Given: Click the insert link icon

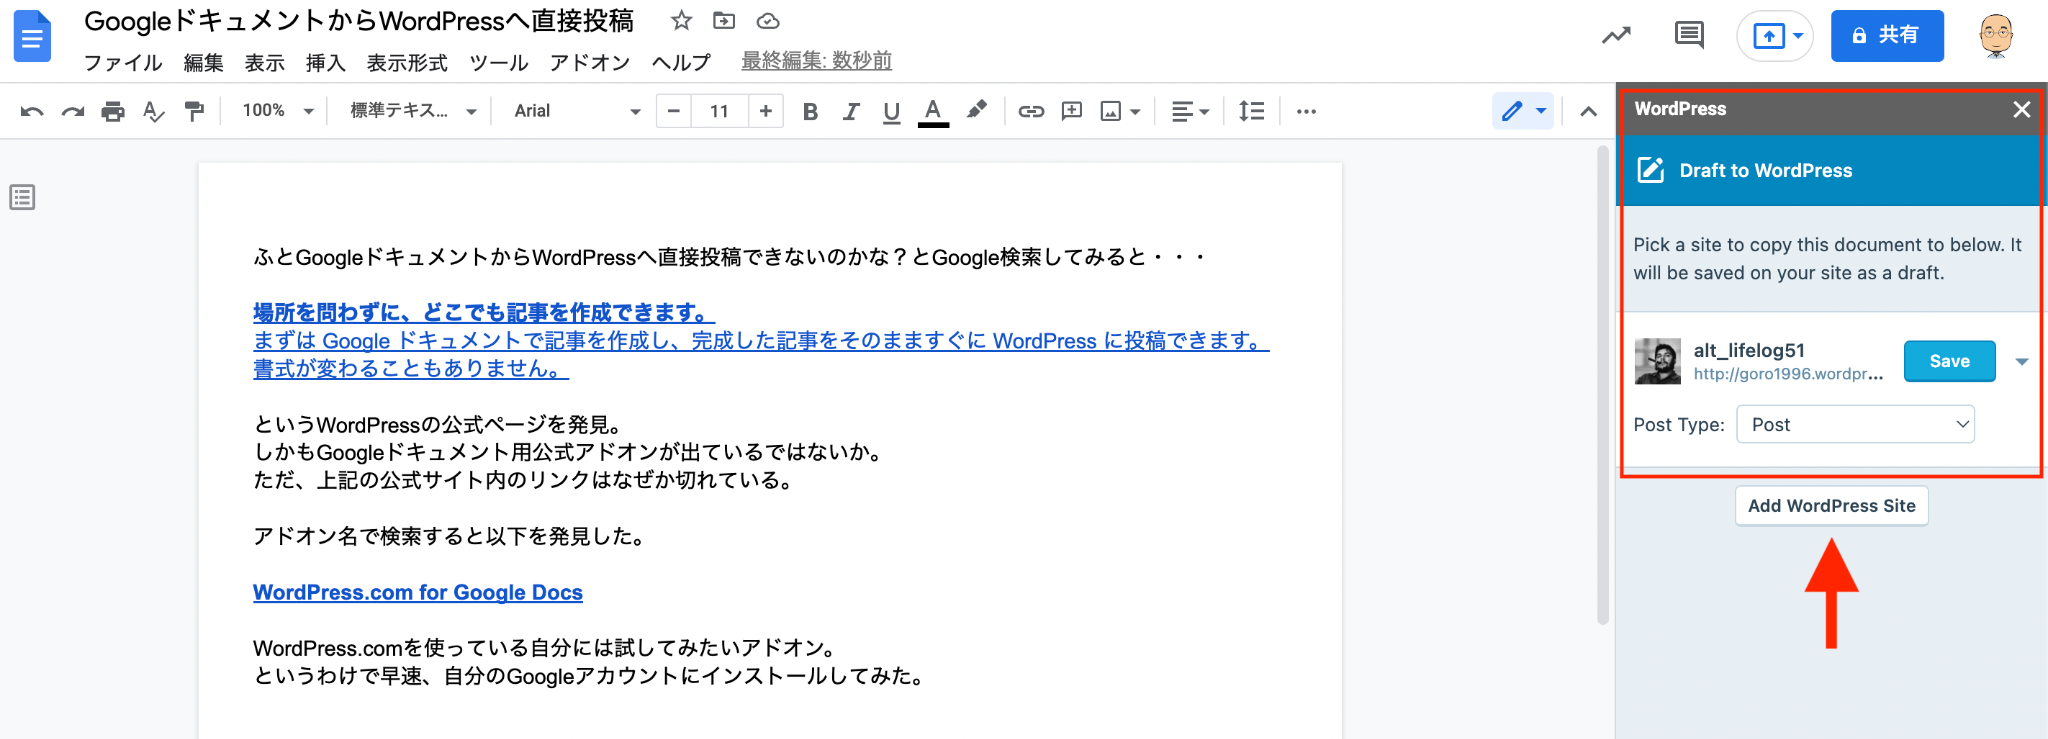Looking at the screenshot, I should pos(1031,111).
